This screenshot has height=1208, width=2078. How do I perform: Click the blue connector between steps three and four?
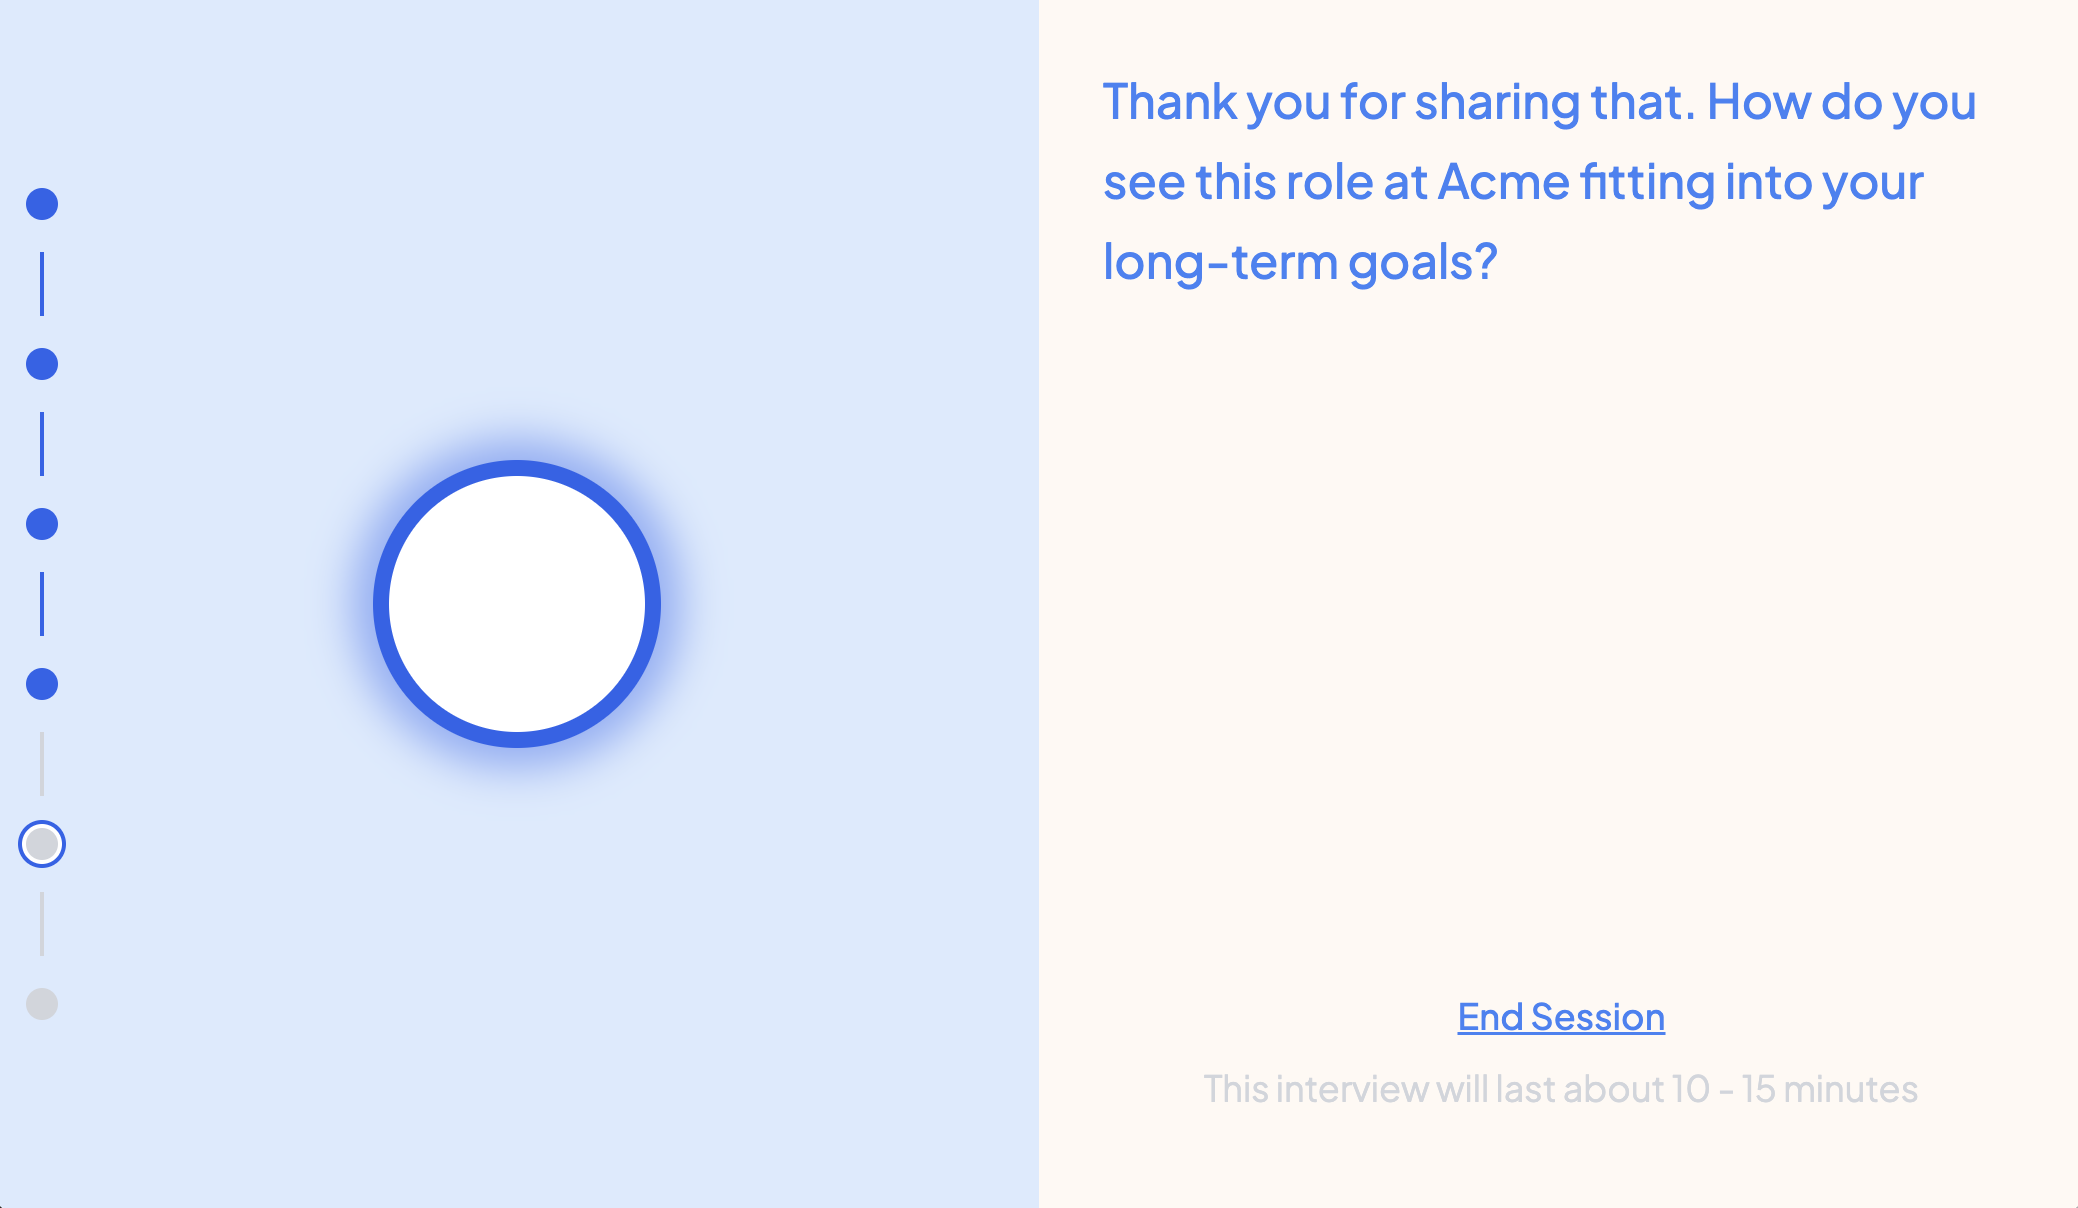pos(42,604)
